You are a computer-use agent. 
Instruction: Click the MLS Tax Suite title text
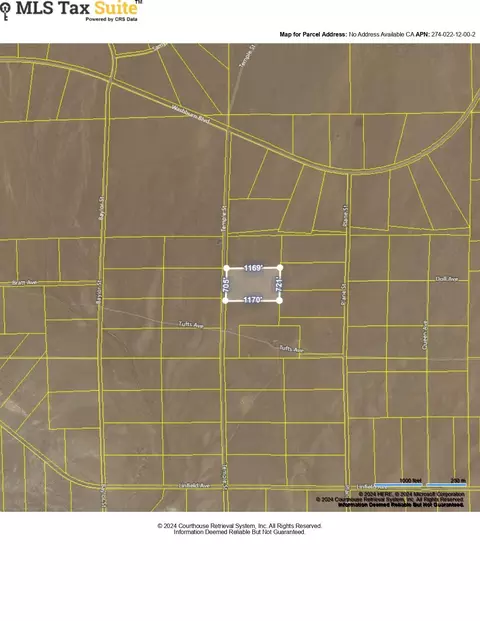pos(78,8)
